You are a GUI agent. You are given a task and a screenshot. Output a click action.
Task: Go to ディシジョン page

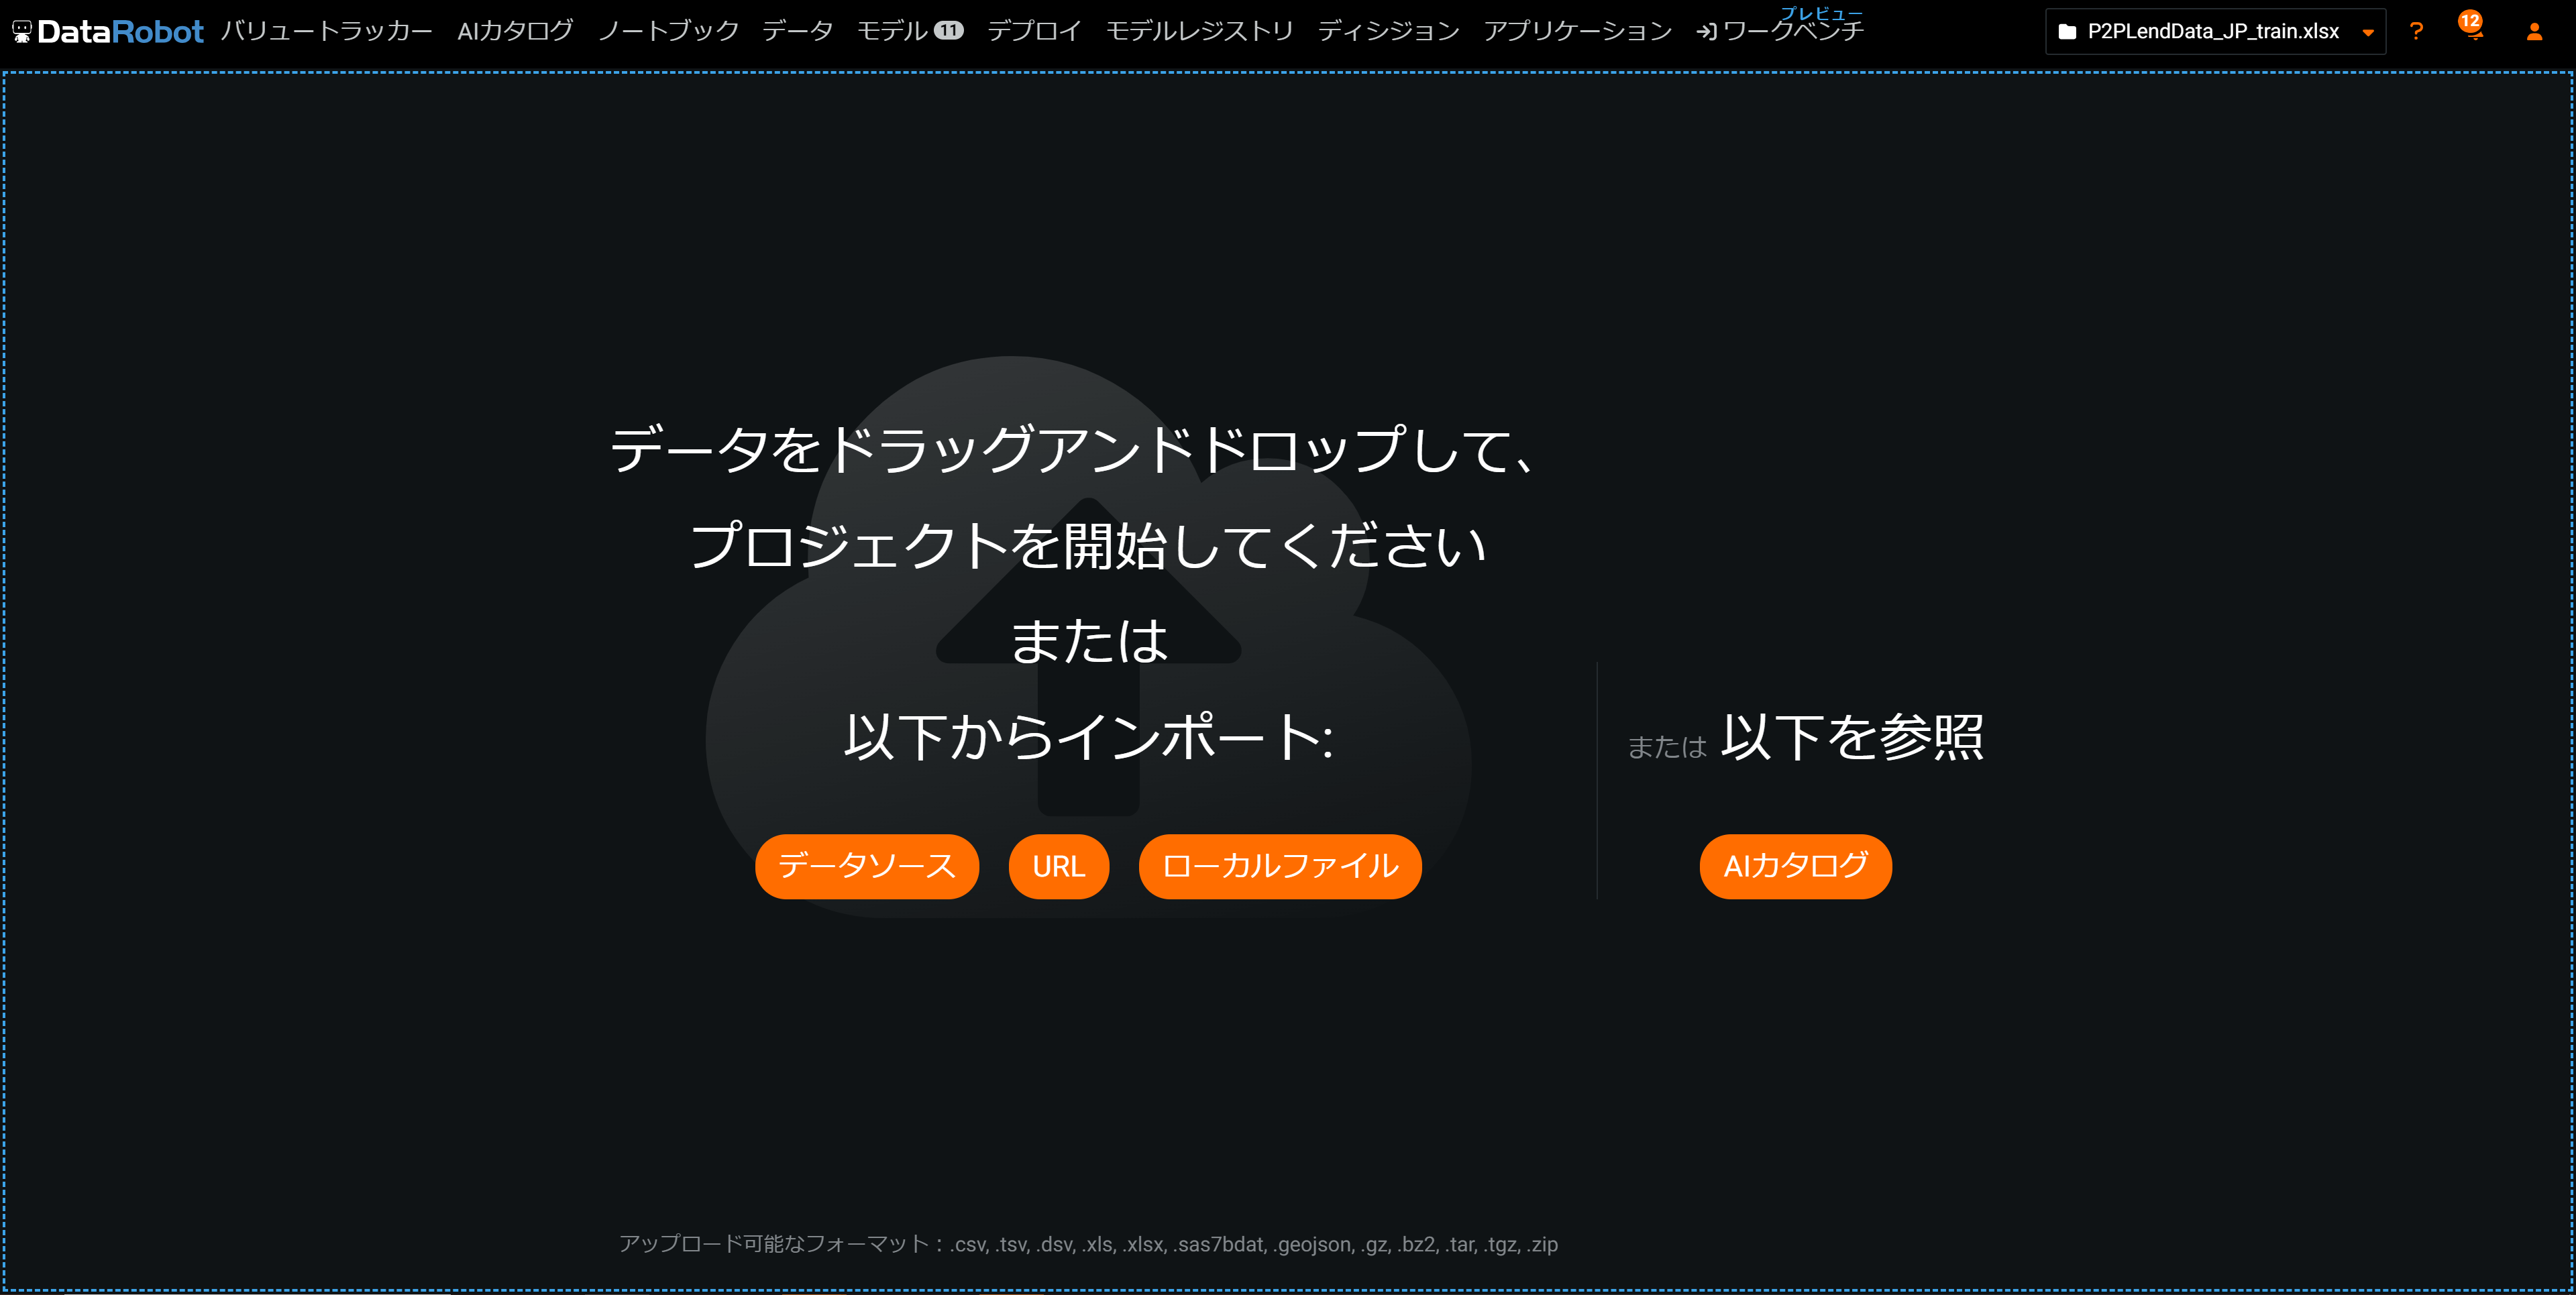point(1388,32)
